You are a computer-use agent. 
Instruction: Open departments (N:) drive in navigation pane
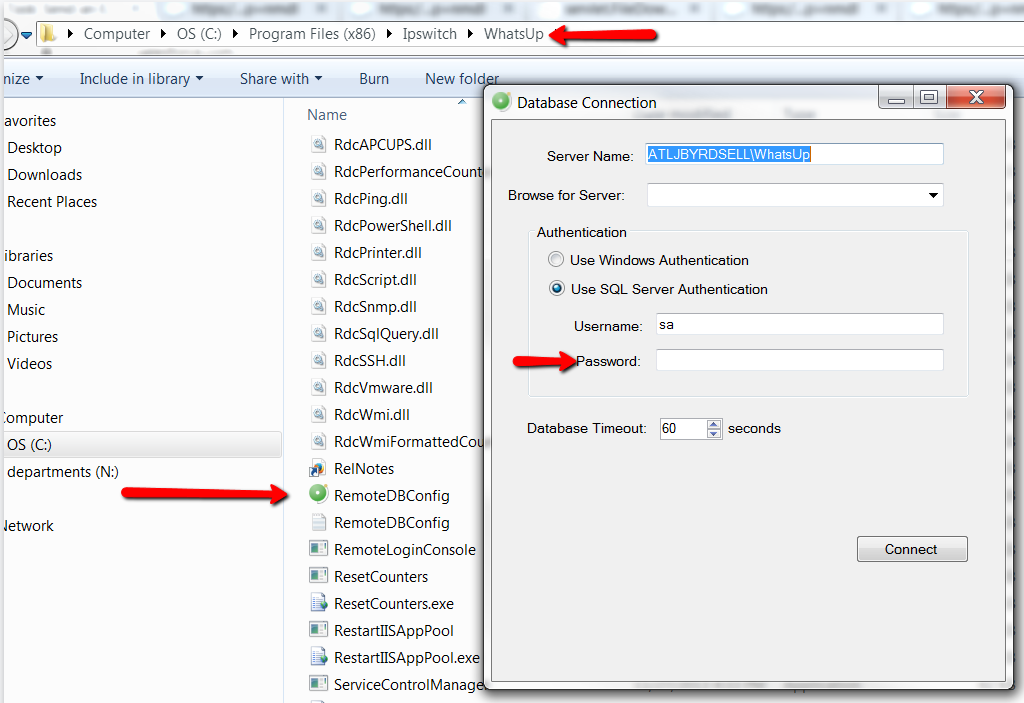(63, 472)
